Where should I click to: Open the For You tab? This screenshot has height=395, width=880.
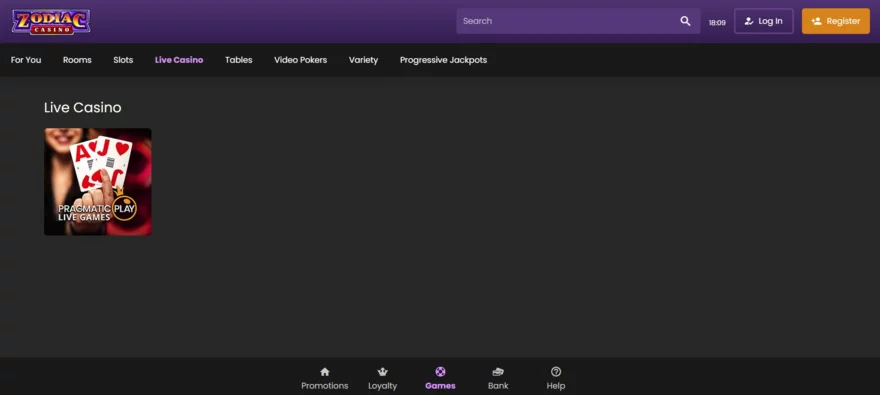click(x=26, y=59)
